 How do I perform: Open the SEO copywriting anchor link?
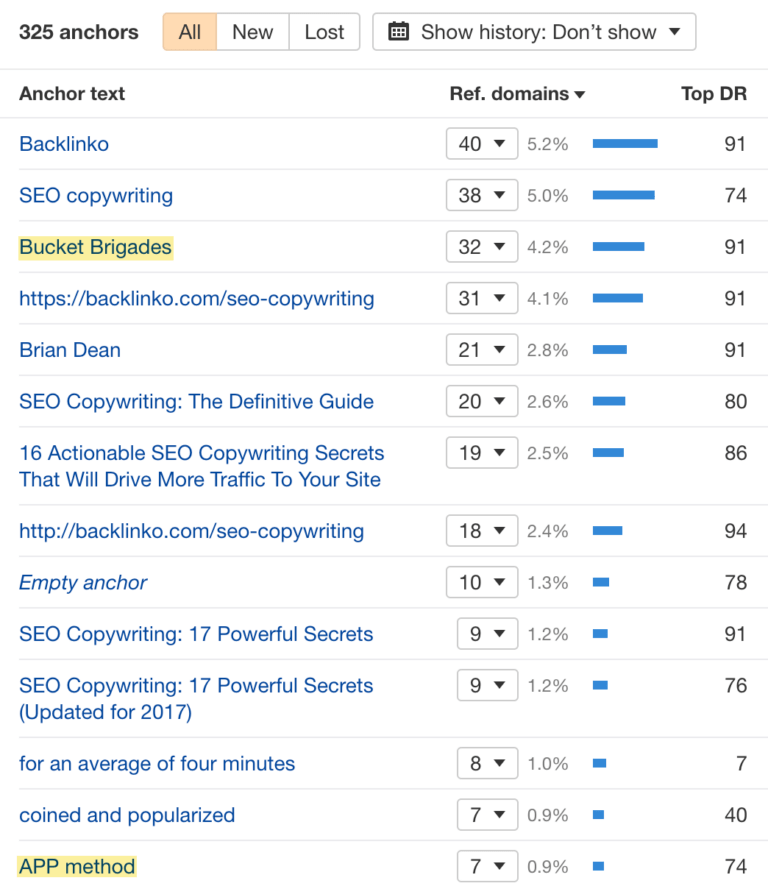coord(95,195)
